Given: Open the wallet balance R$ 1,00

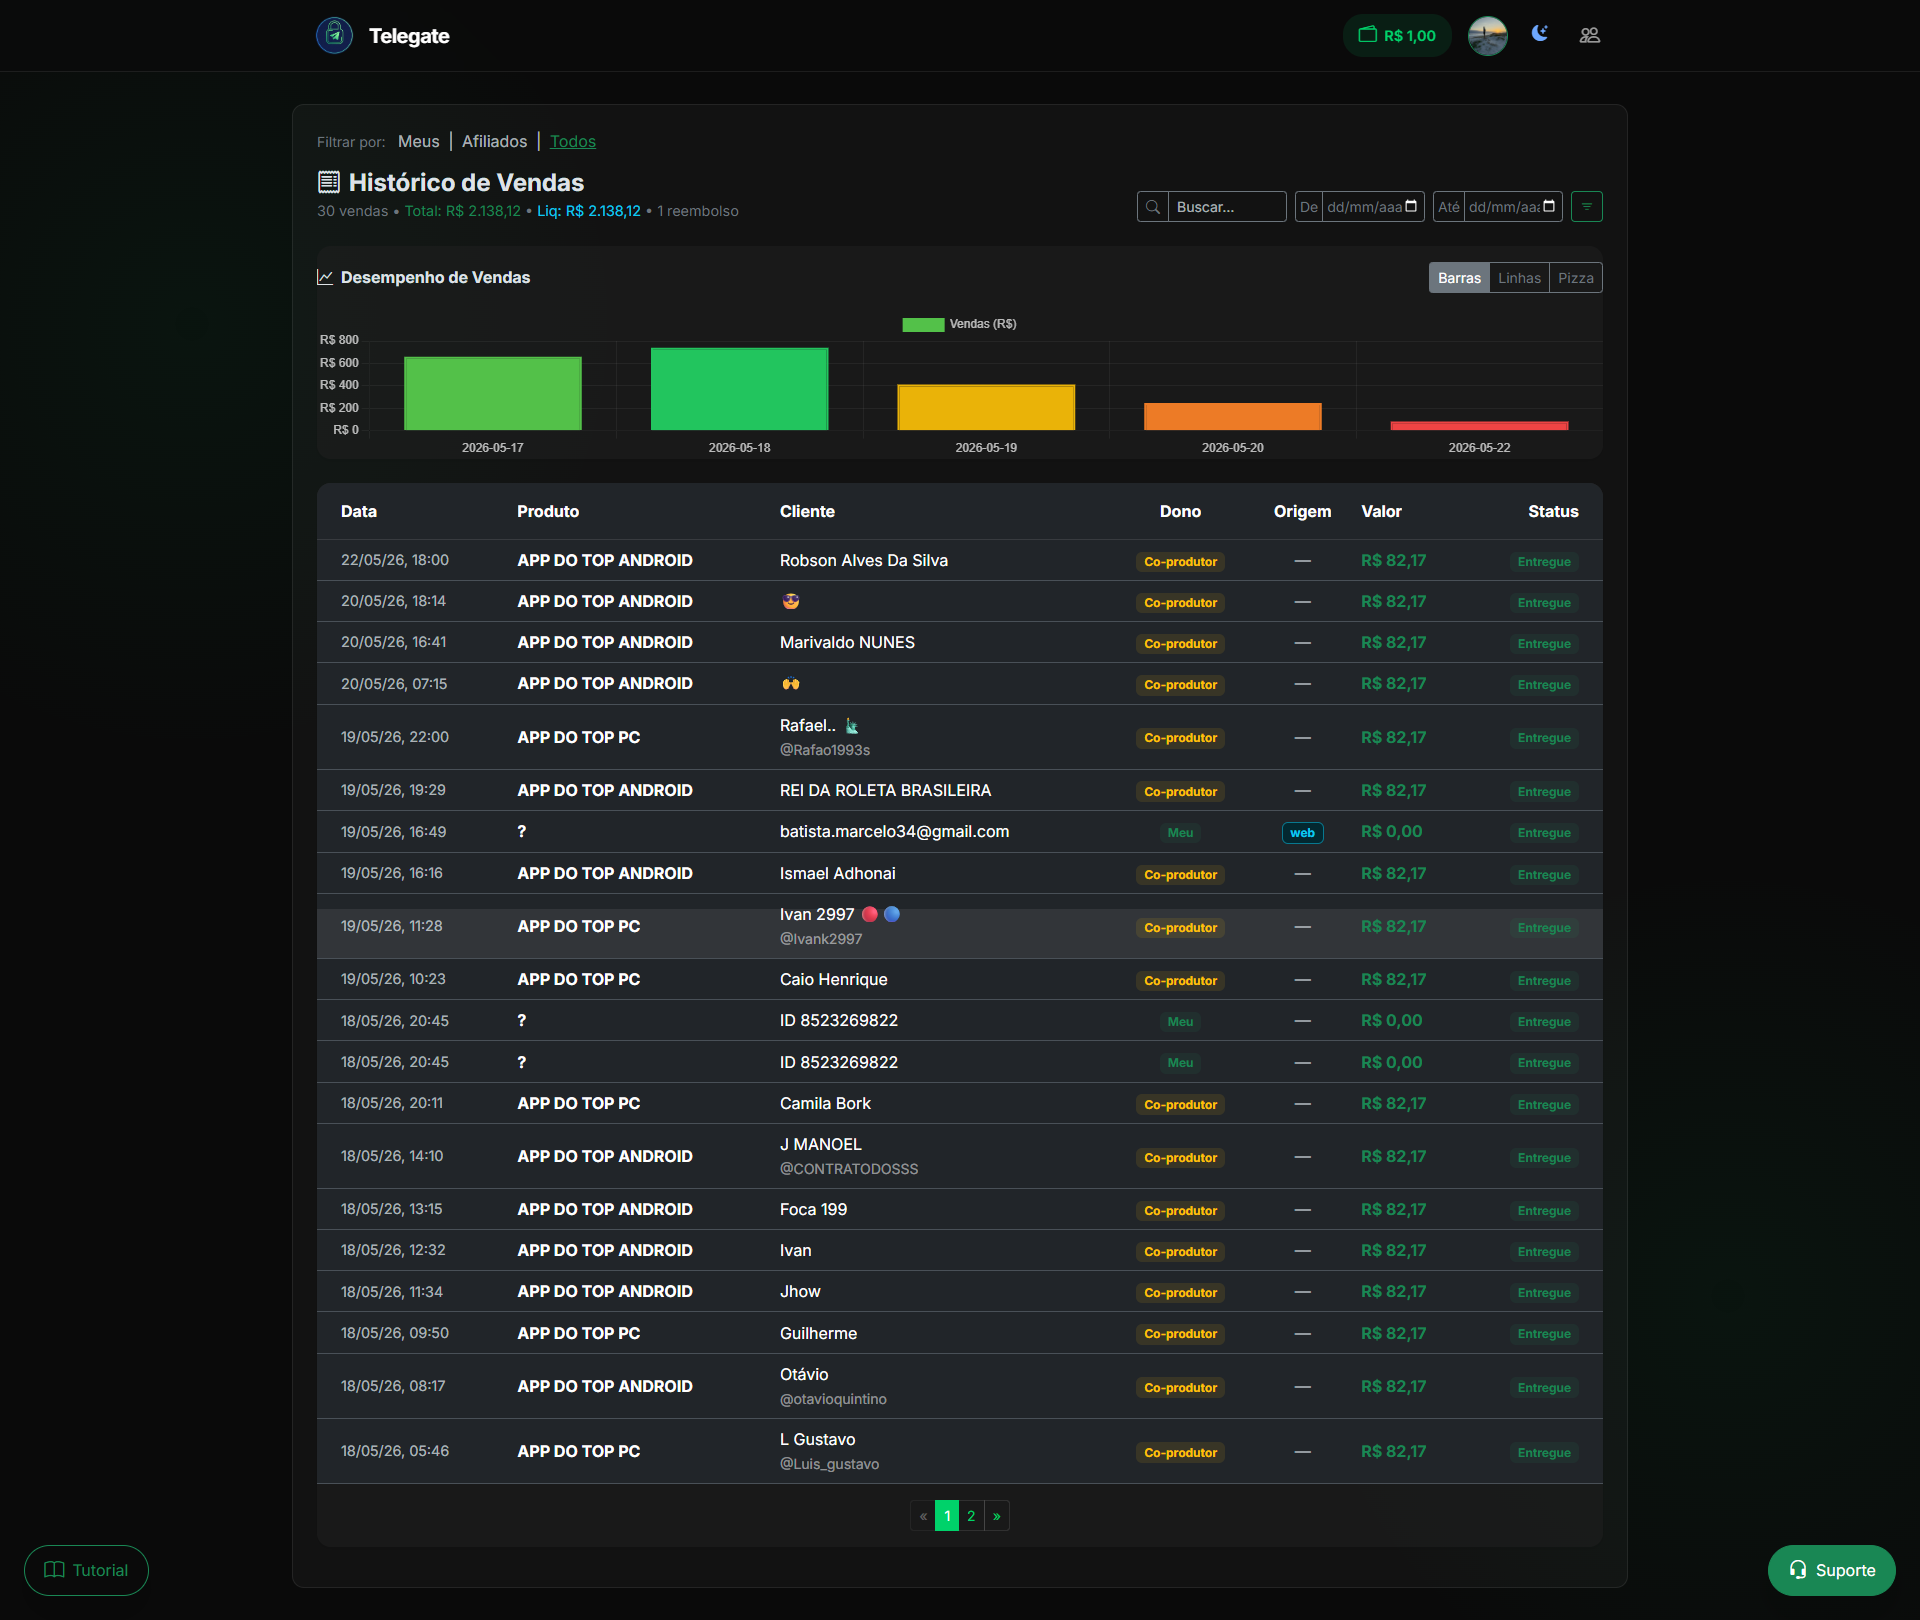Looking at the screenshot, I should pyautogui.click(x=1396, y=35).
